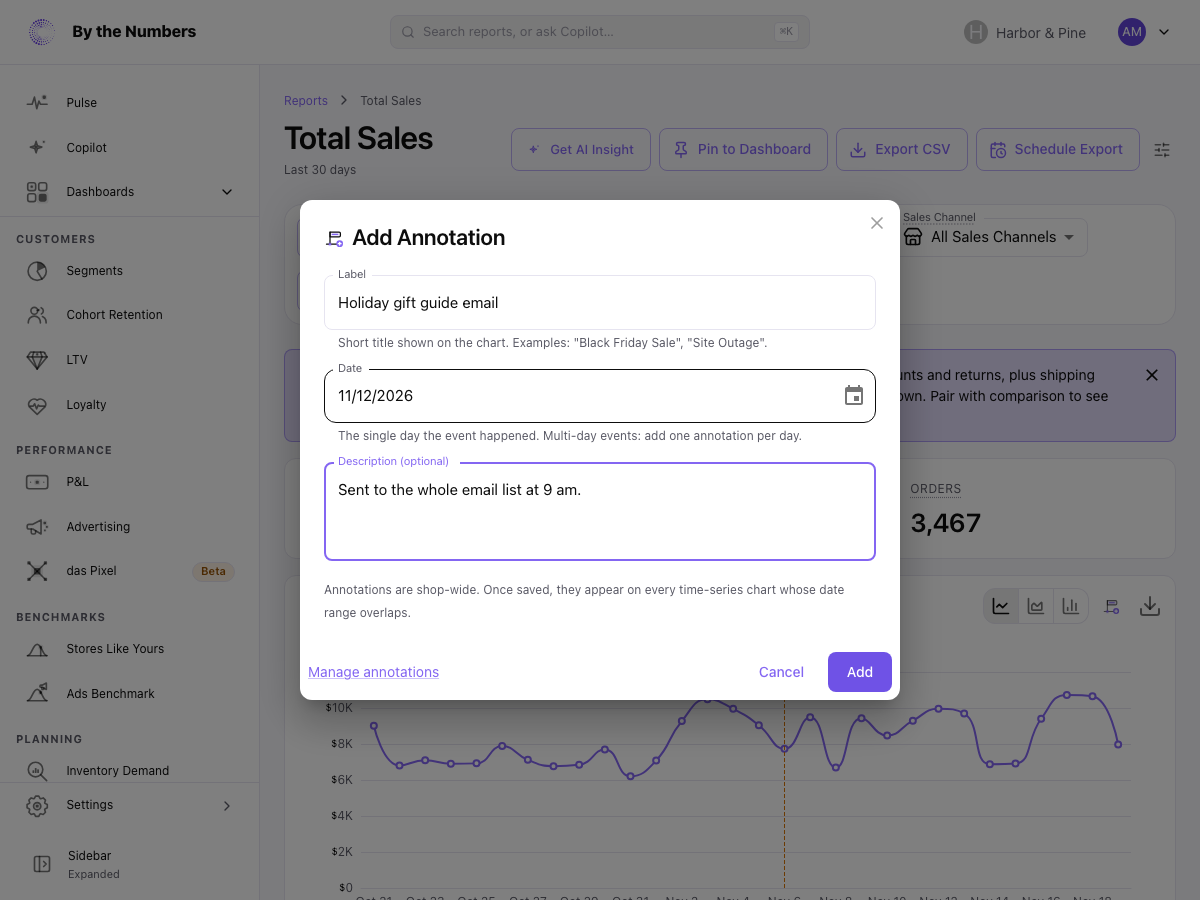Click the By the Numbers logo
The height and width of the screenshot is (900, 1200).
coord(111,32)
